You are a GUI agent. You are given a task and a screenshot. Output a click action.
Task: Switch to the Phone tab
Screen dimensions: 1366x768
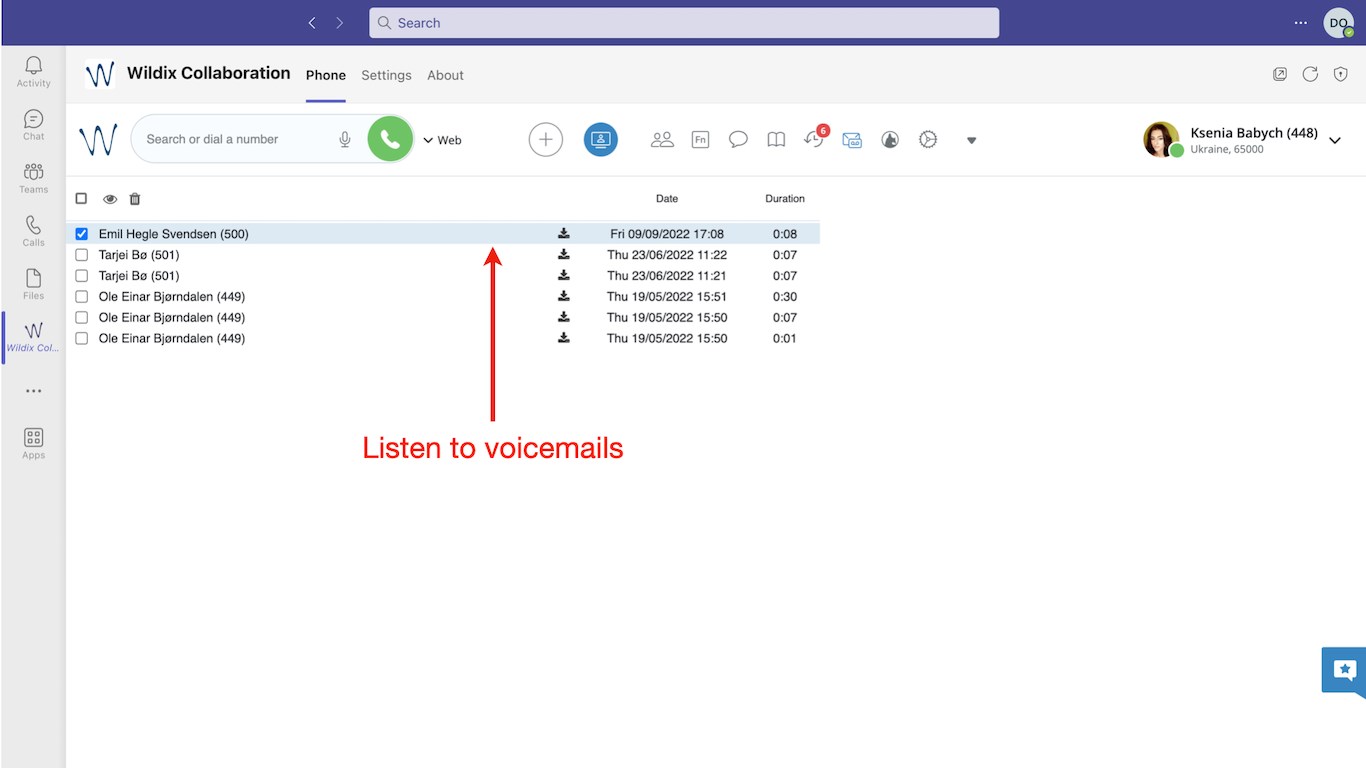coord(326,75)
